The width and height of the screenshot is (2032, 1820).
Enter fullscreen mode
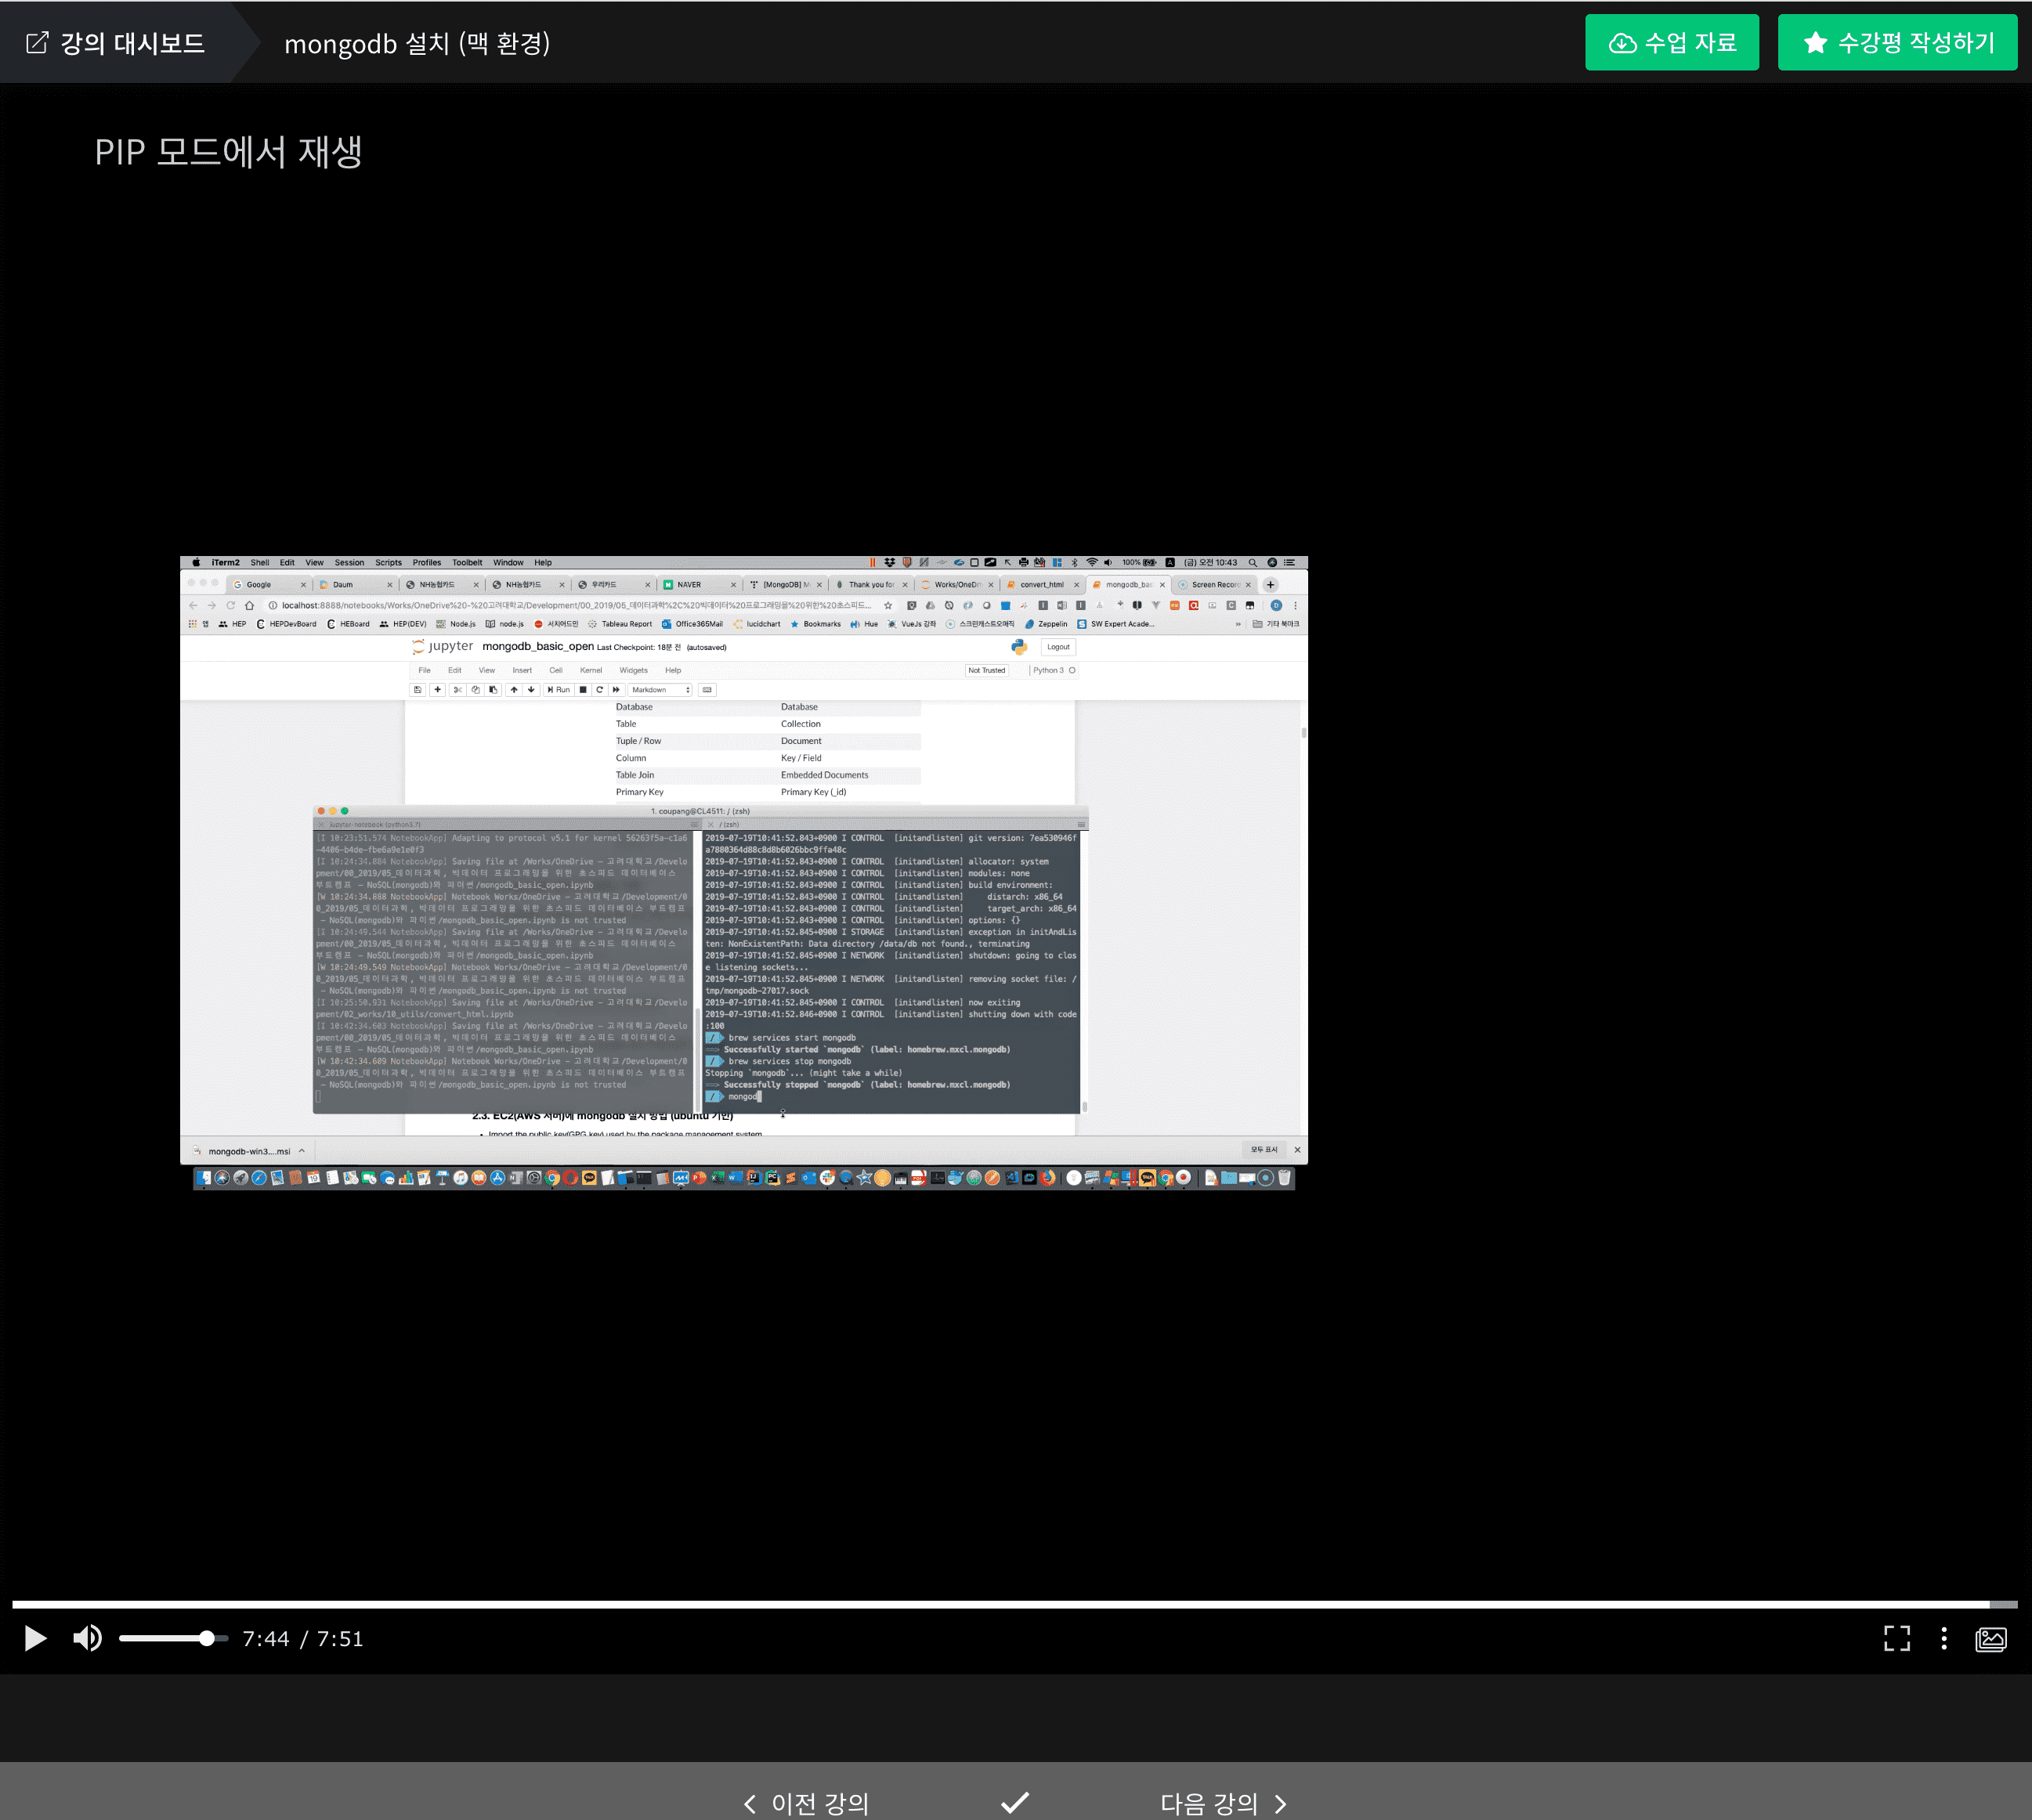(1896, 1638)
